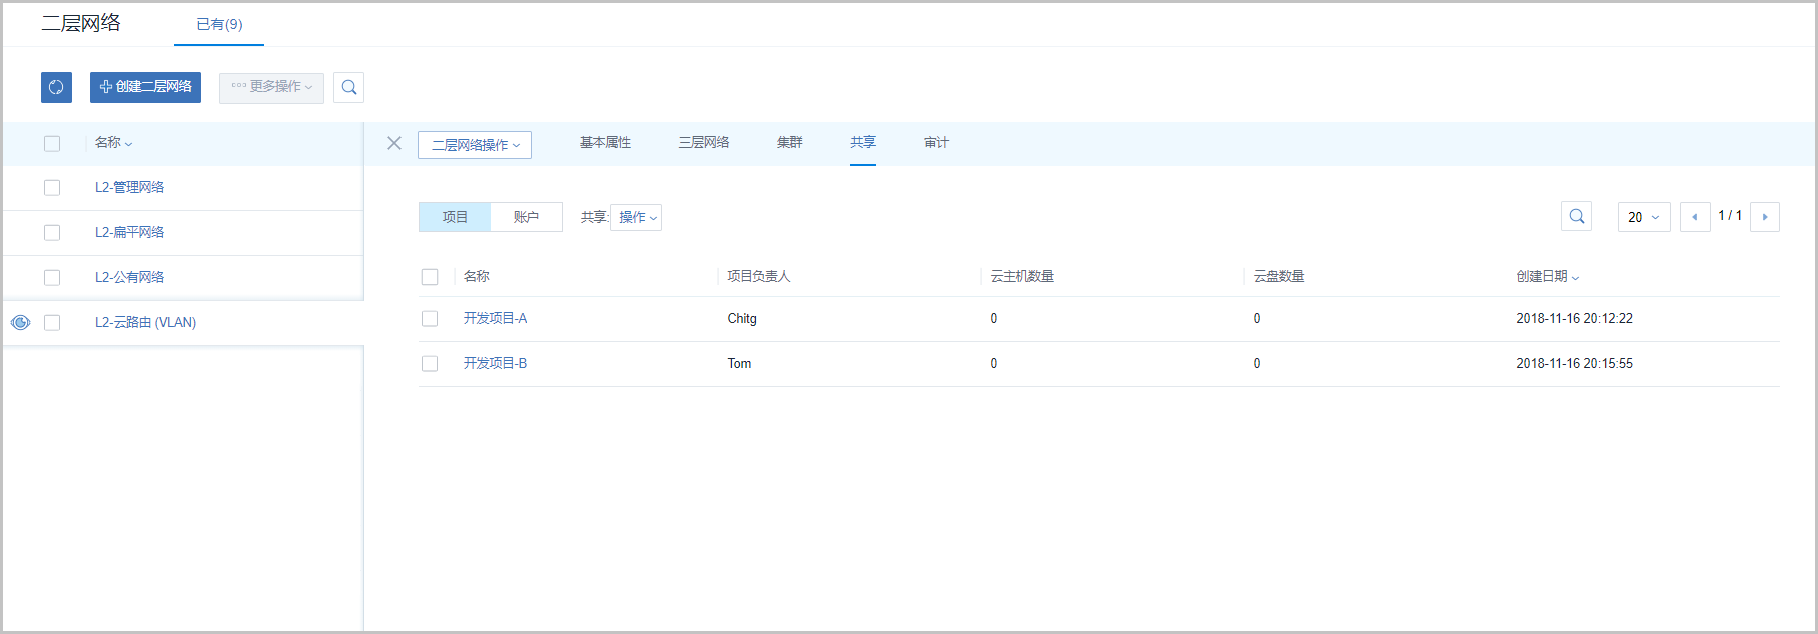
Task: Open the page size 20 dropdown
Action: [1644, 216]
